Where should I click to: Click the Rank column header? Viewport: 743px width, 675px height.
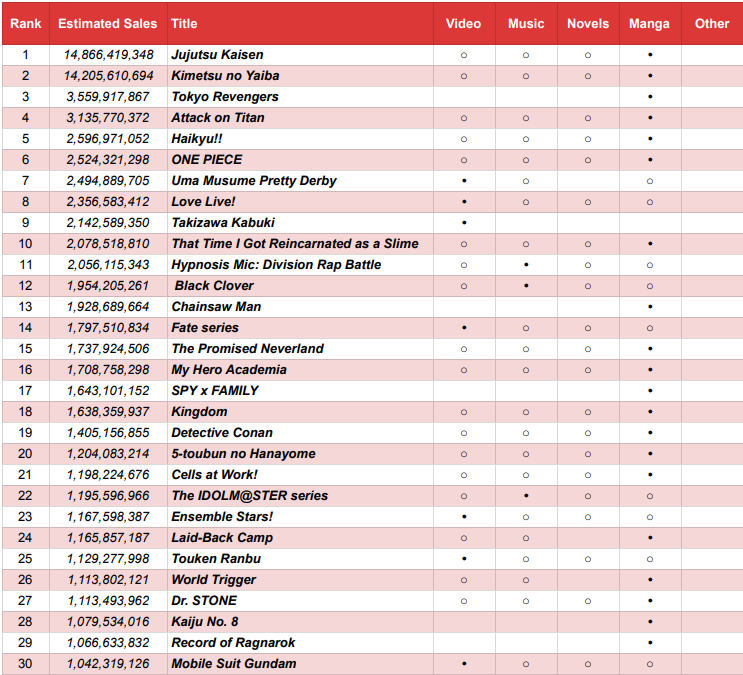(26, 24)
